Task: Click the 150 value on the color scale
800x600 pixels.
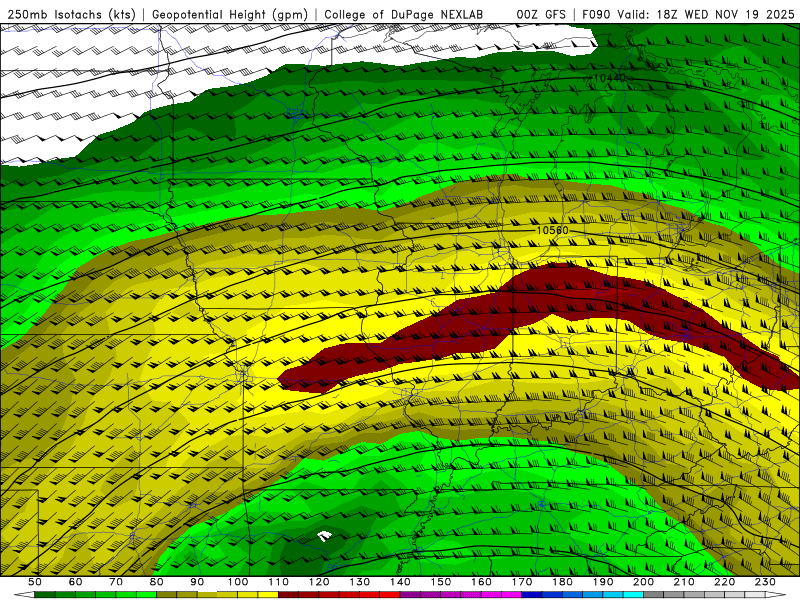Action: [441, 582]
